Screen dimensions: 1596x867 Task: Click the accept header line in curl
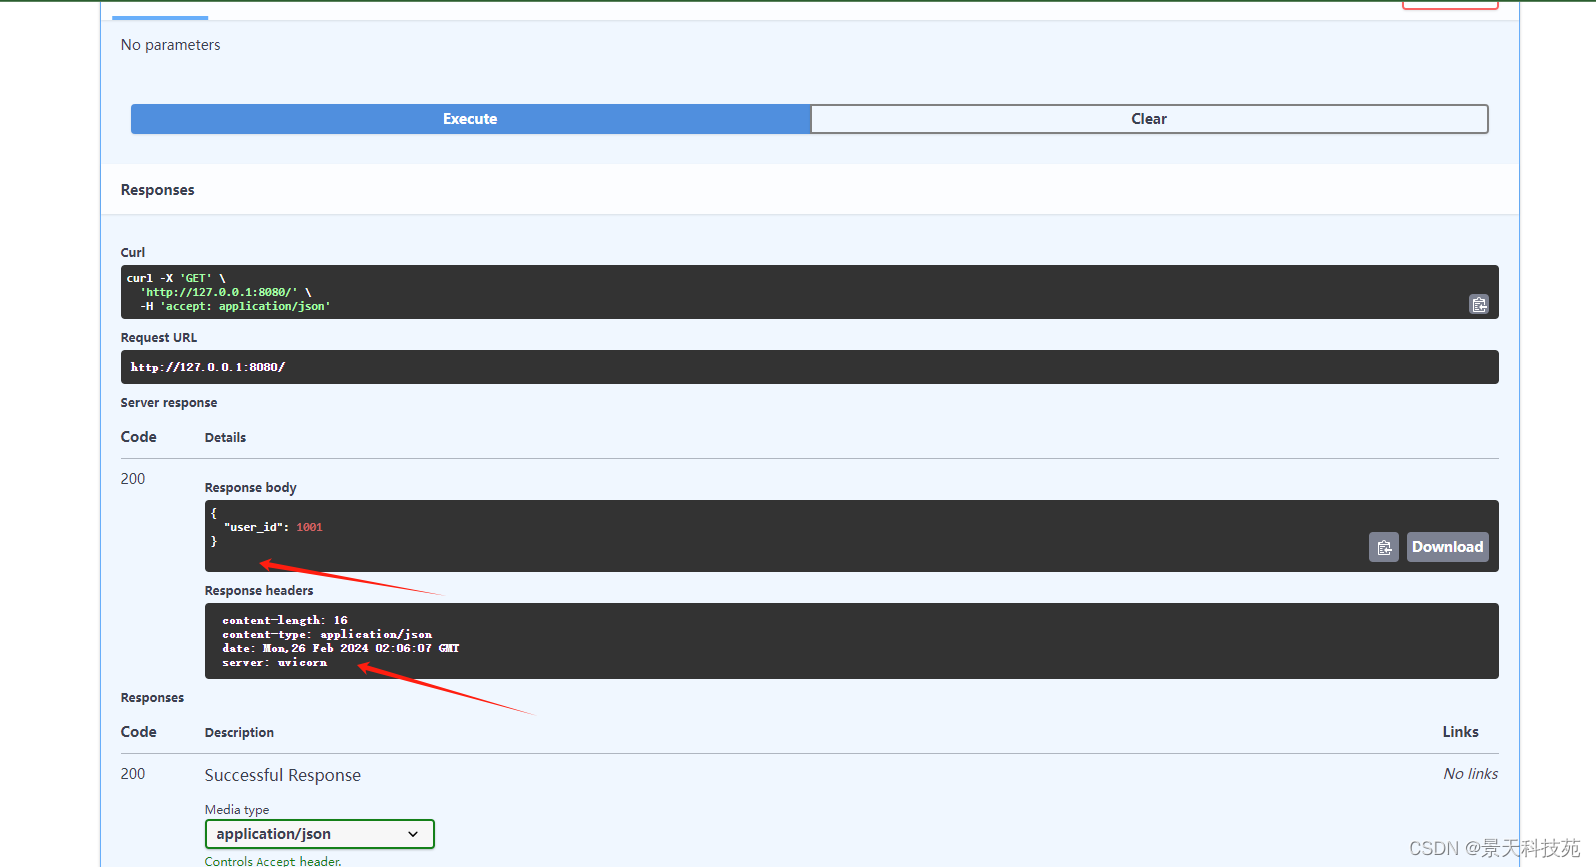tap(235, 306)
